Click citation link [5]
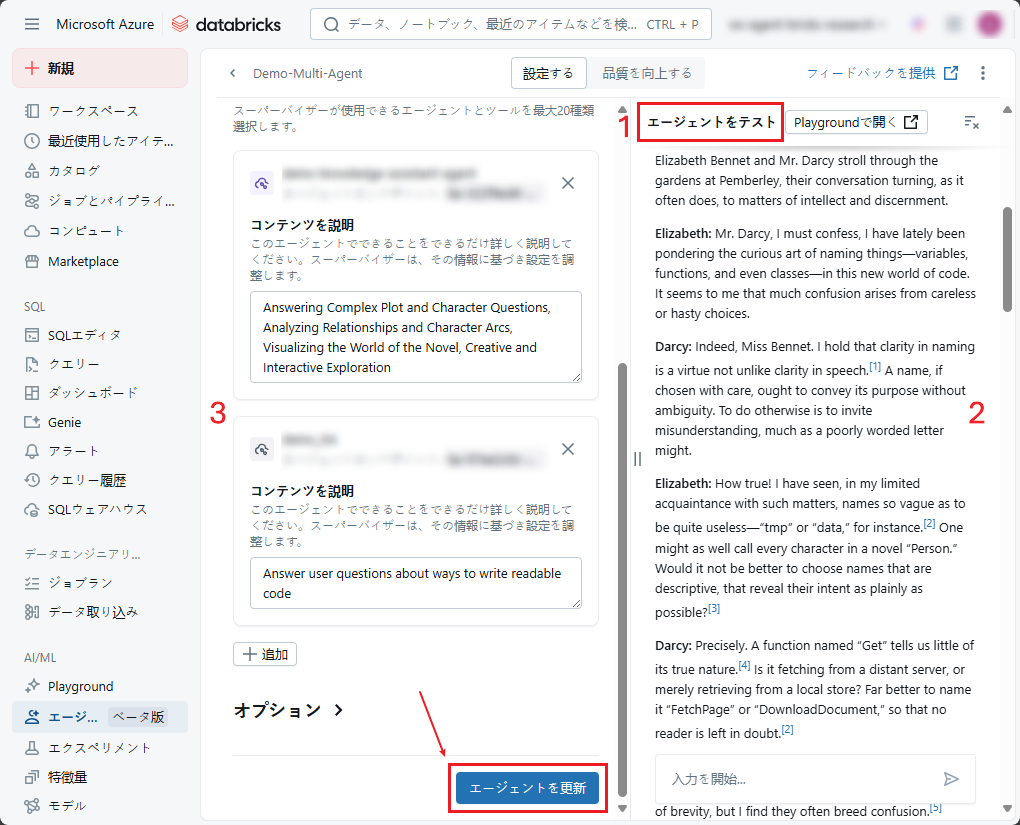The height and width of the screenshot is (825, 1020). tap(935, 807)
